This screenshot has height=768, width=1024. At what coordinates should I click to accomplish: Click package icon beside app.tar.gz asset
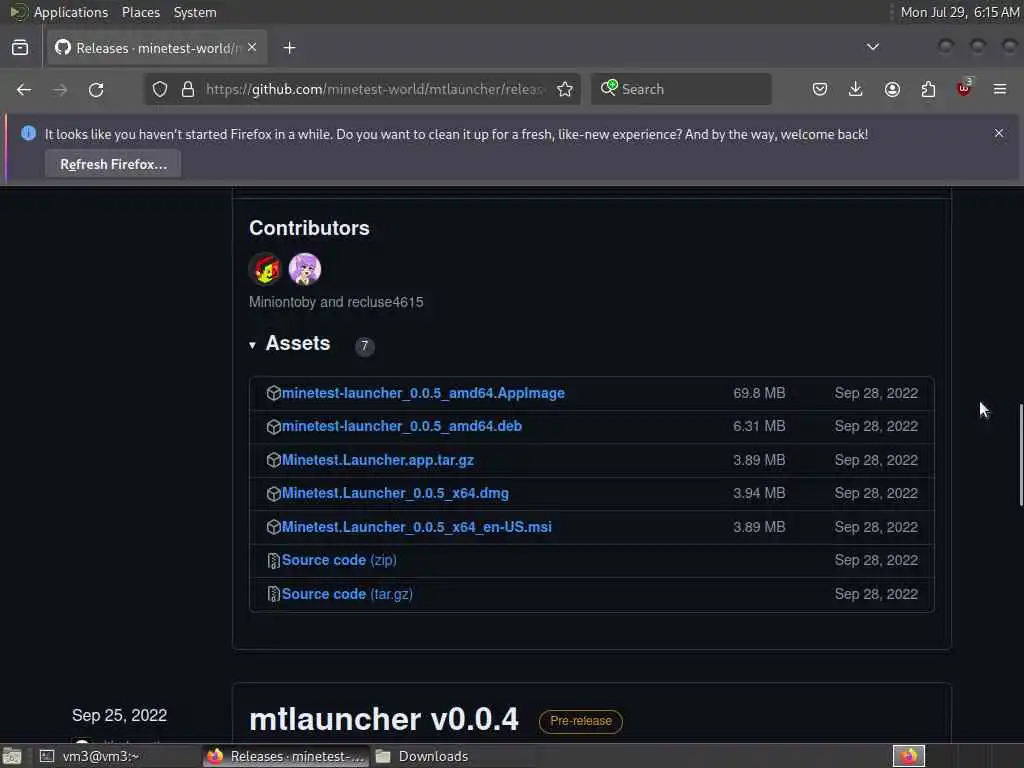[274, 460]
